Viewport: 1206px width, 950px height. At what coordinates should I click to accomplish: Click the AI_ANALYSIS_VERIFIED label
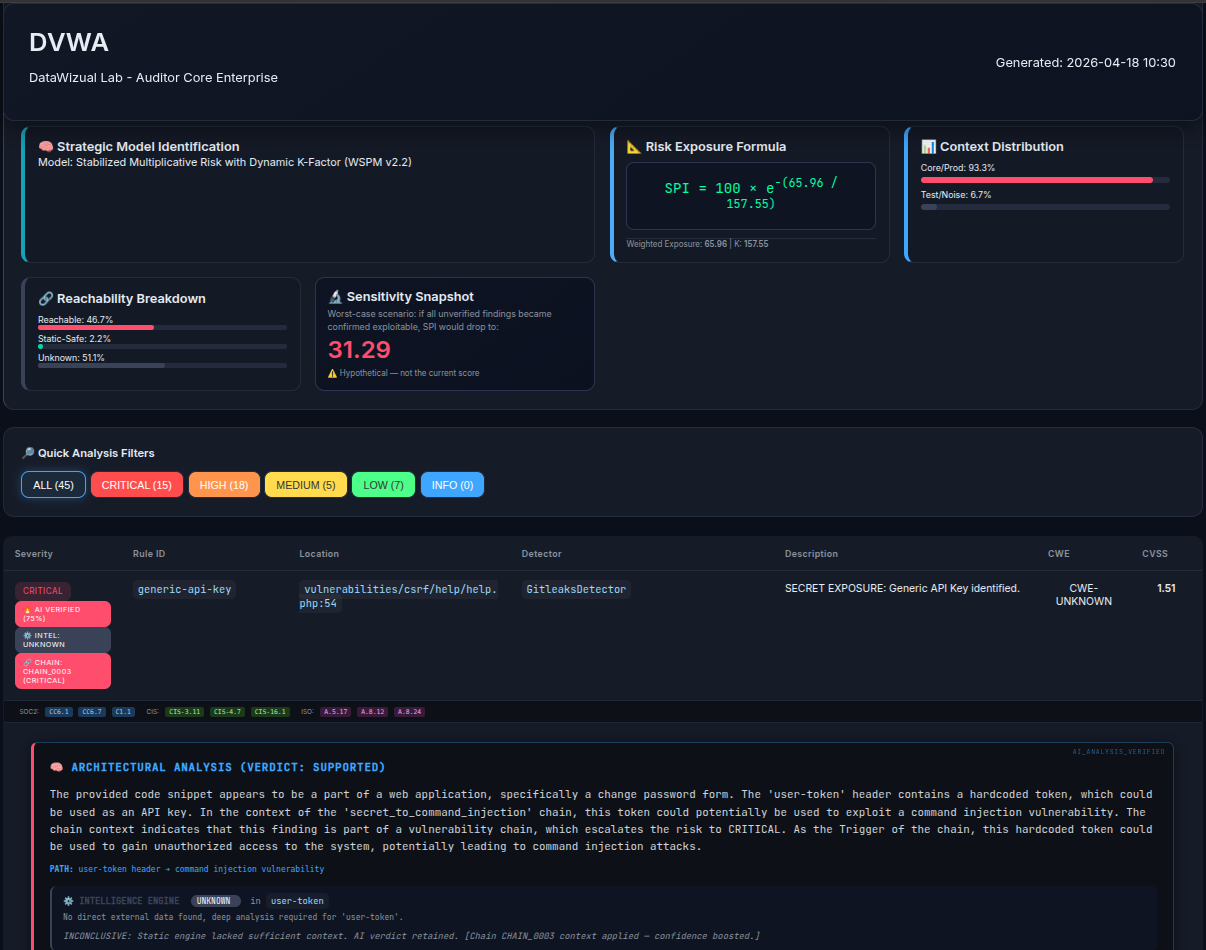click(x=1118, y=750)
